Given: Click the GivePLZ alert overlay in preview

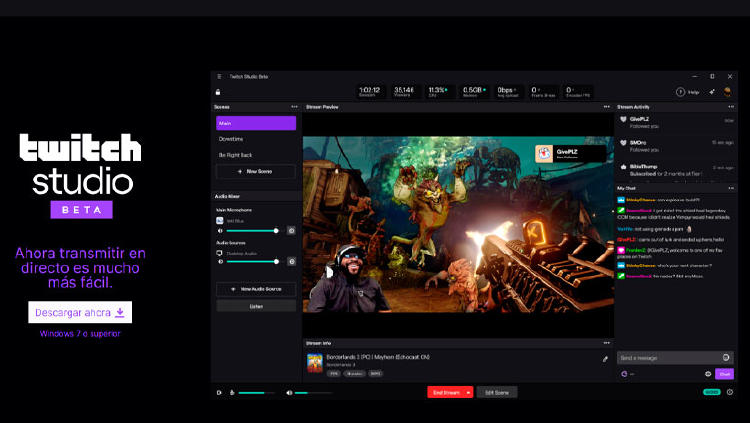Looking at the screenshot, I should [x=570, y=154].
